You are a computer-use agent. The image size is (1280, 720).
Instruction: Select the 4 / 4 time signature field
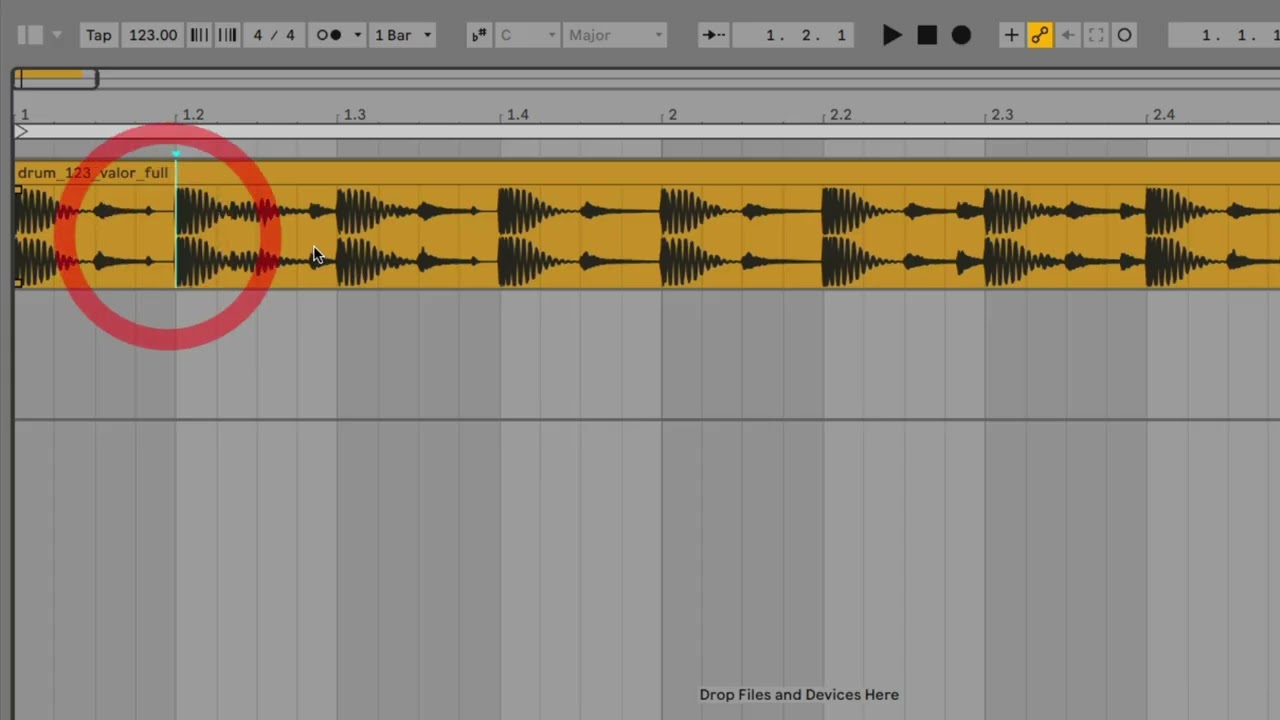pyautogui.click(x=274, y=35)
